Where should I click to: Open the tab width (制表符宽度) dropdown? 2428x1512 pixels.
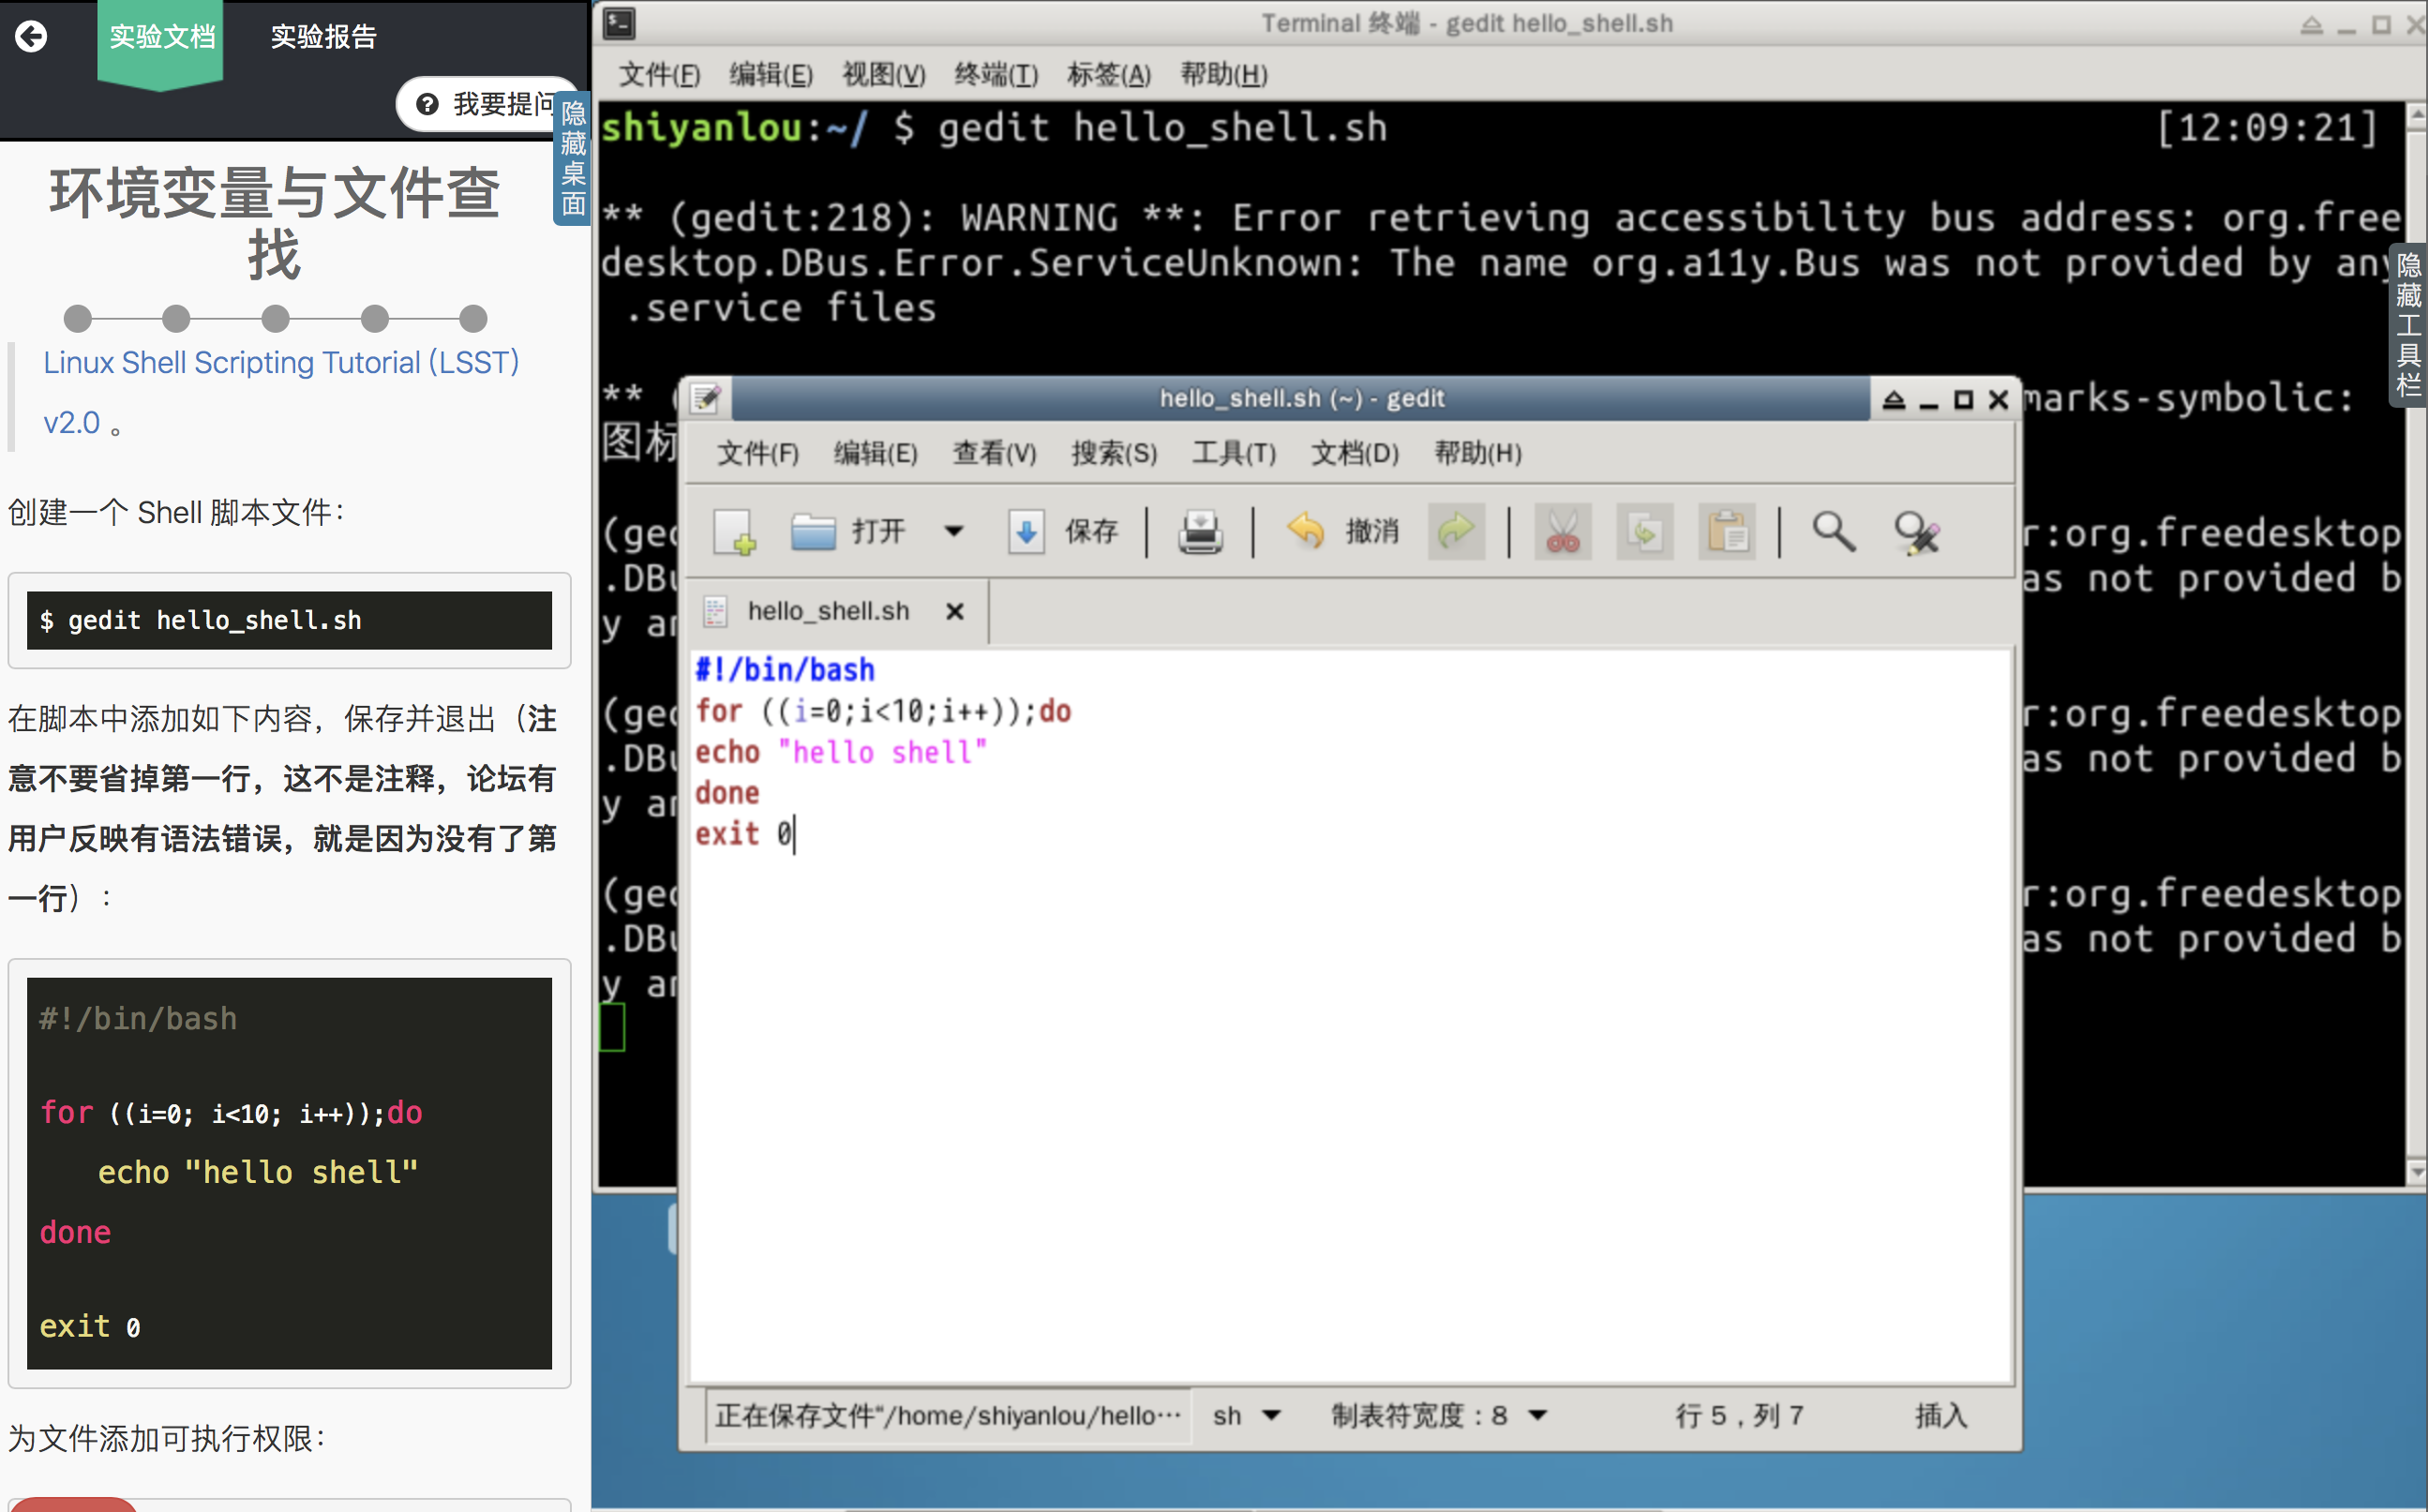[x=1438, y=1415]
